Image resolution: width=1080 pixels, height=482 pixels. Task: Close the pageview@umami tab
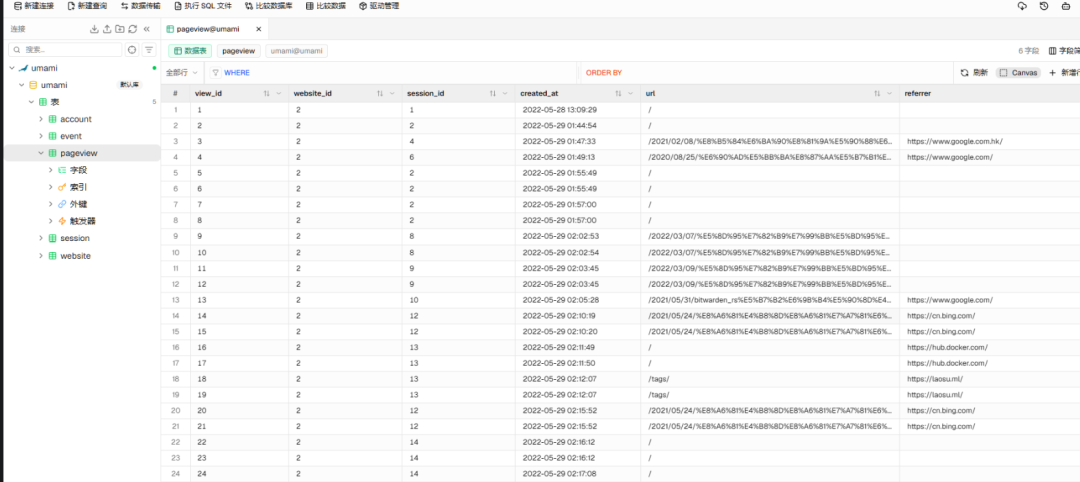point(258,30)
